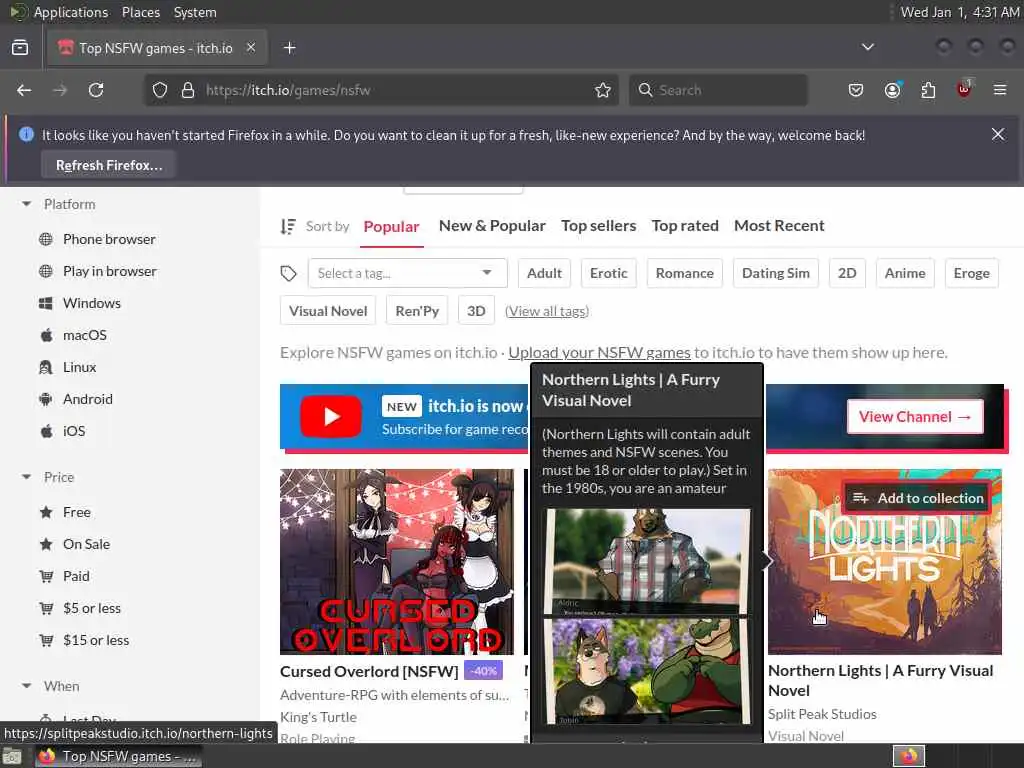Select the Visual Novel tag
Screen dimensions: 1024x768
328,311
